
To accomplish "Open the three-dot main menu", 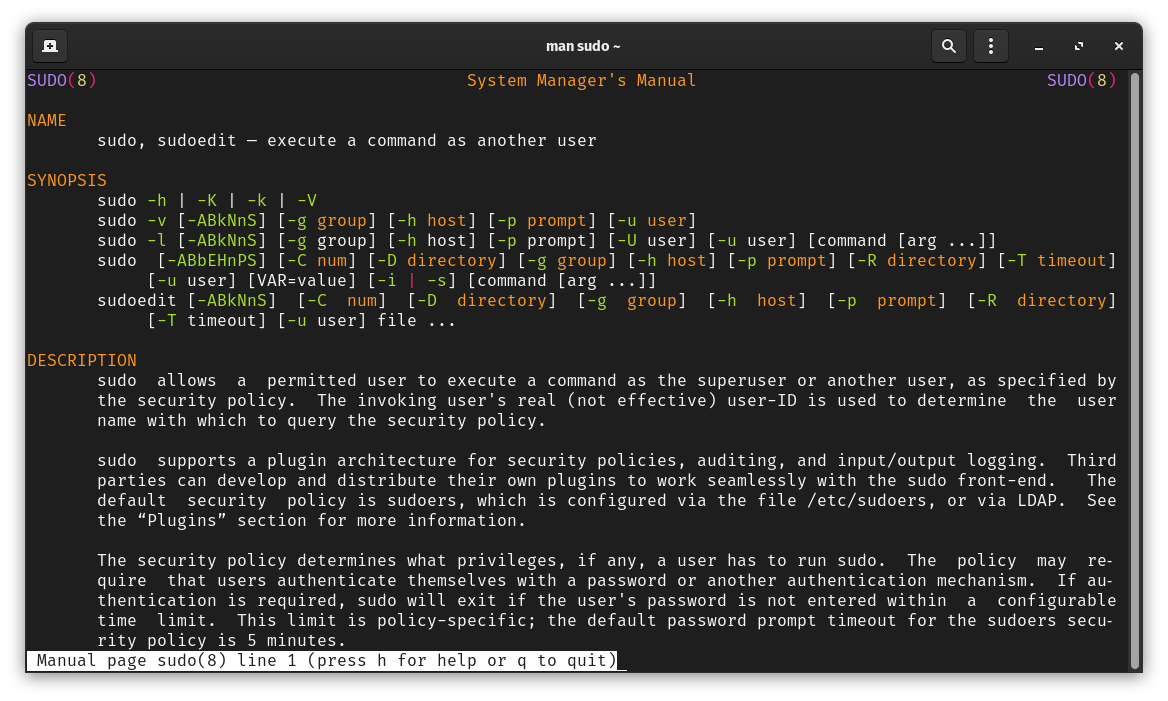I will (990, 46).
